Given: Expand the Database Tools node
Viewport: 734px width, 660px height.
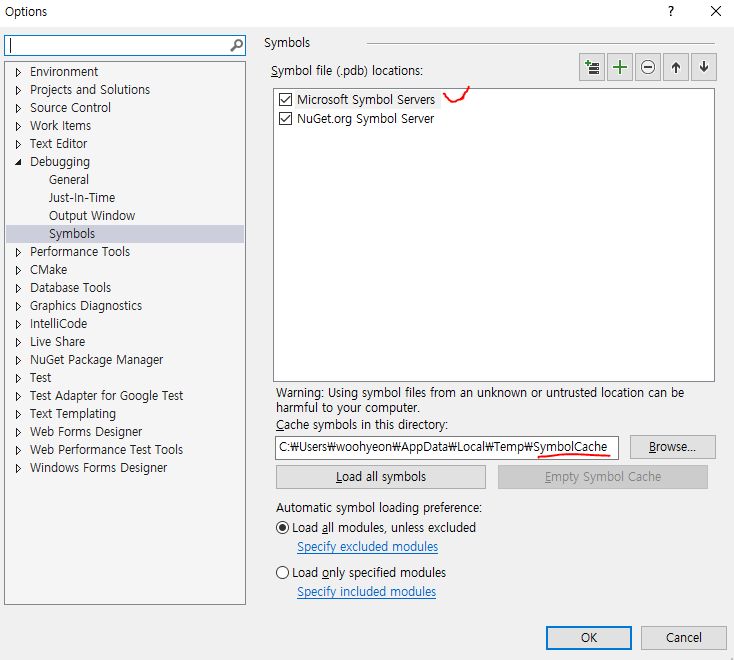Looking at the screenshot, I should [x=18, y=288].
